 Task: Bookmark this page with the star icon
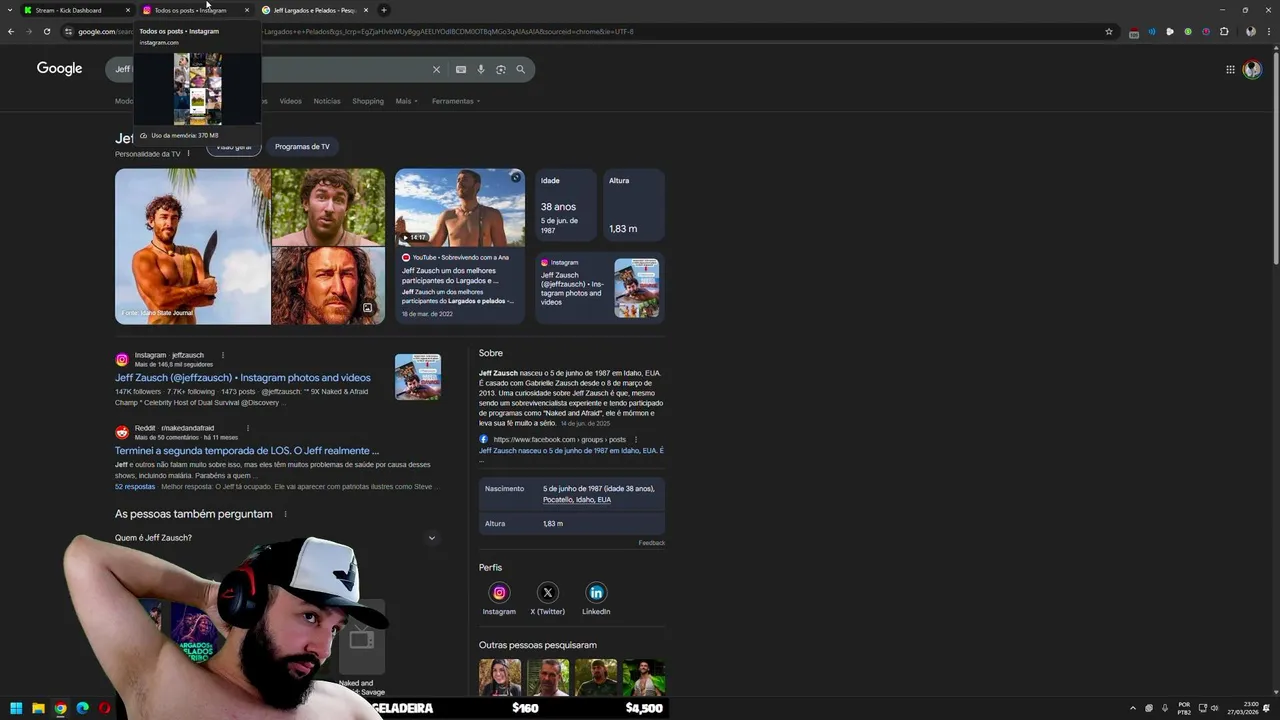tap(1109, 31)
